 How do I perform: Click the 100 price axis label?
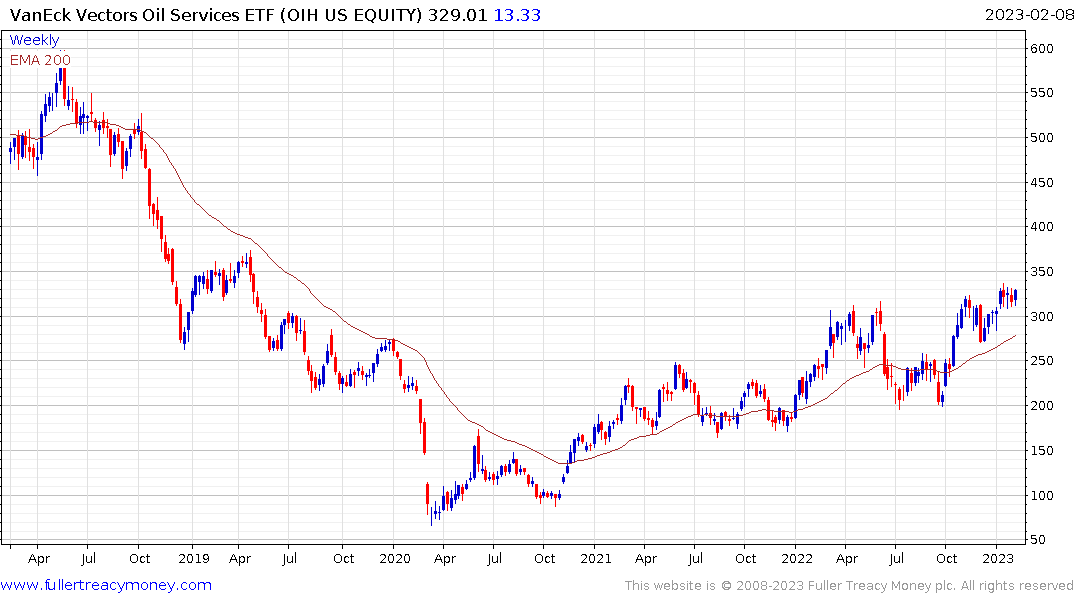[1041, 495]
